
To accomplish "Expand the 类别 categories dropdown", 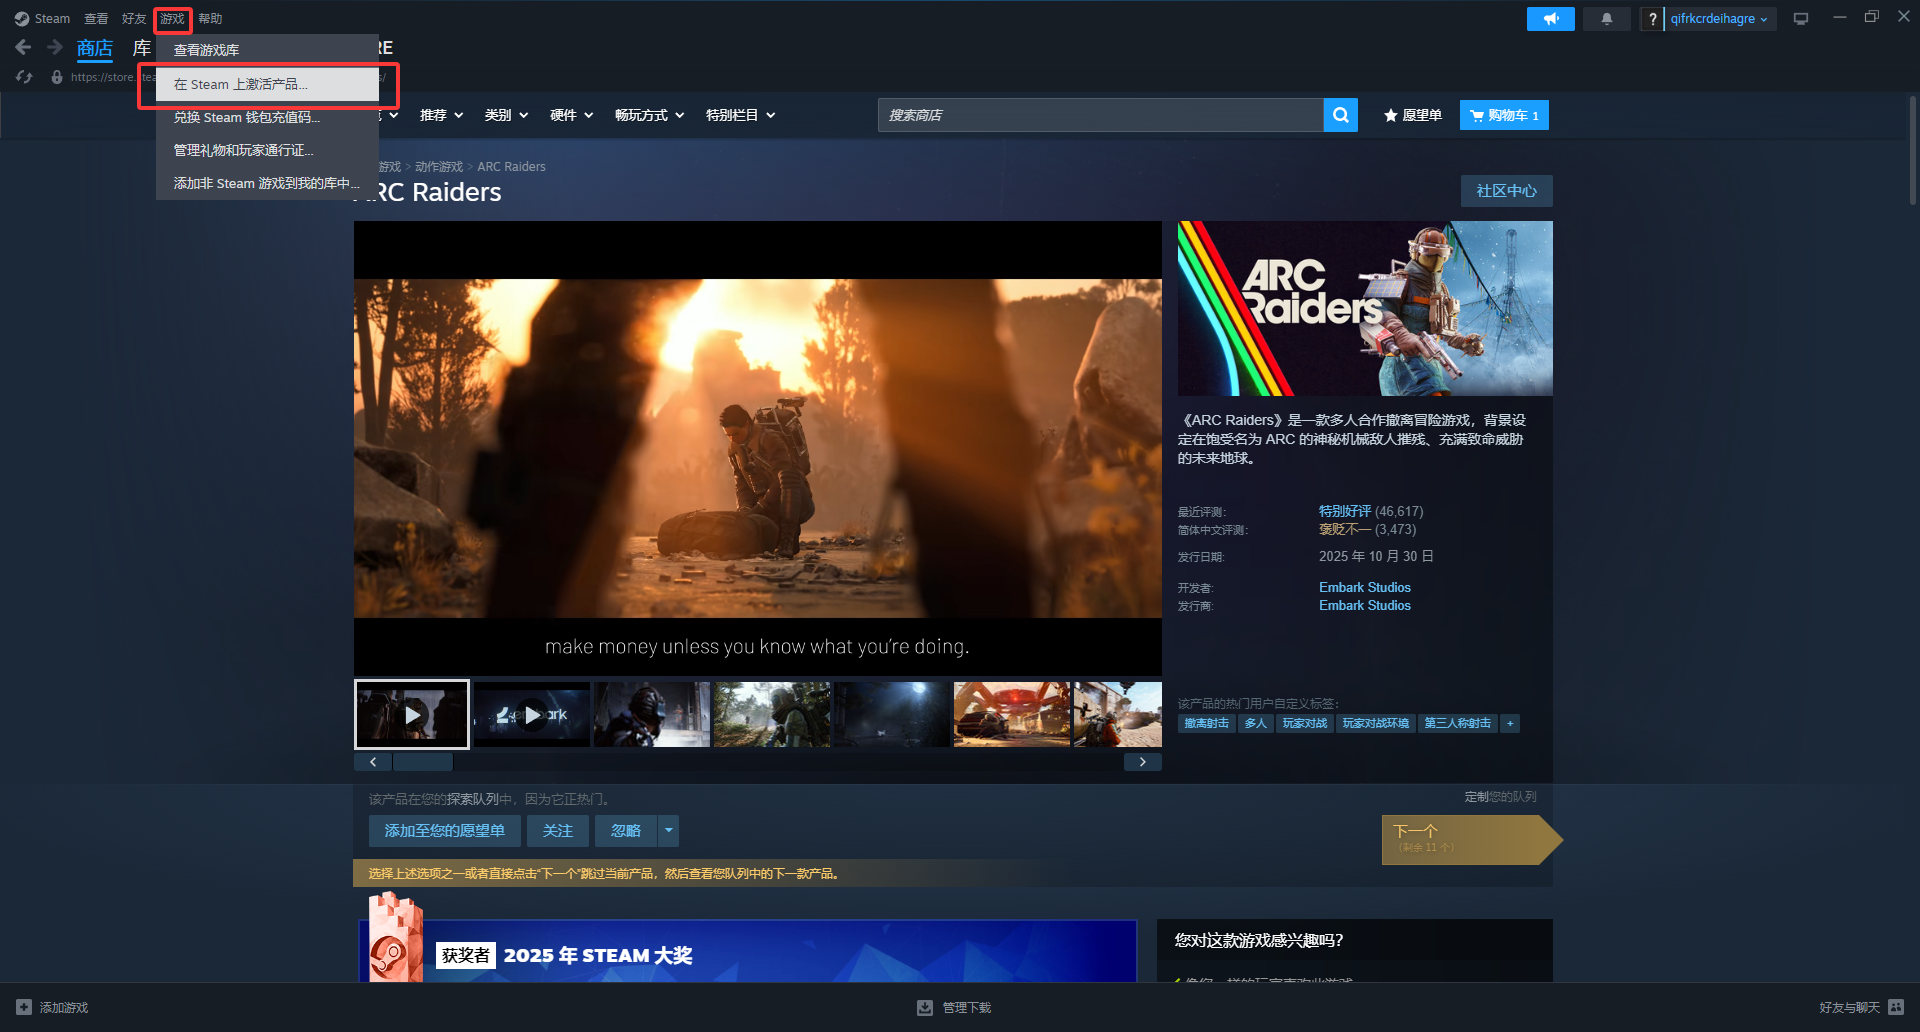I will coord(506,115).
